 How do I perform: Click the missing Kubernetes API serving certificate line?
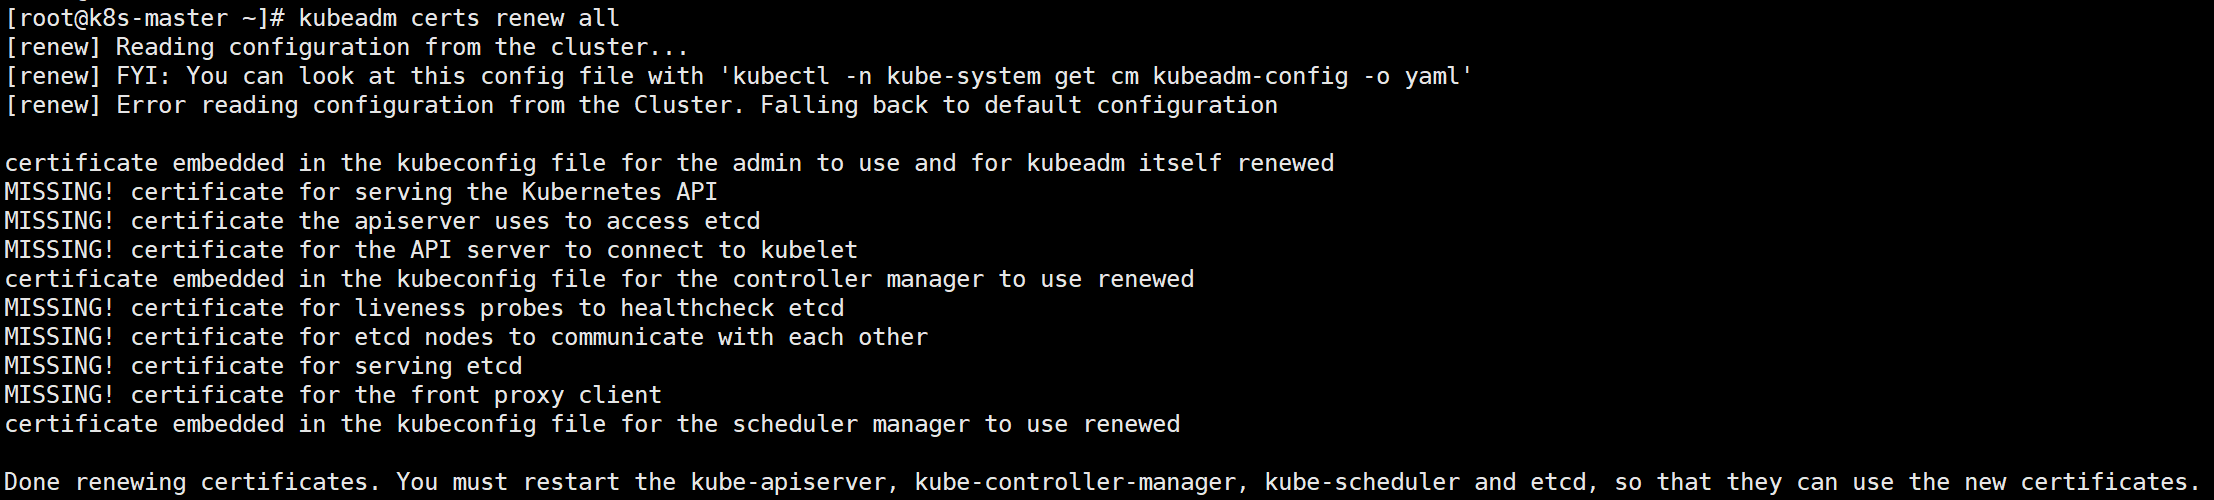click(361, 192)
